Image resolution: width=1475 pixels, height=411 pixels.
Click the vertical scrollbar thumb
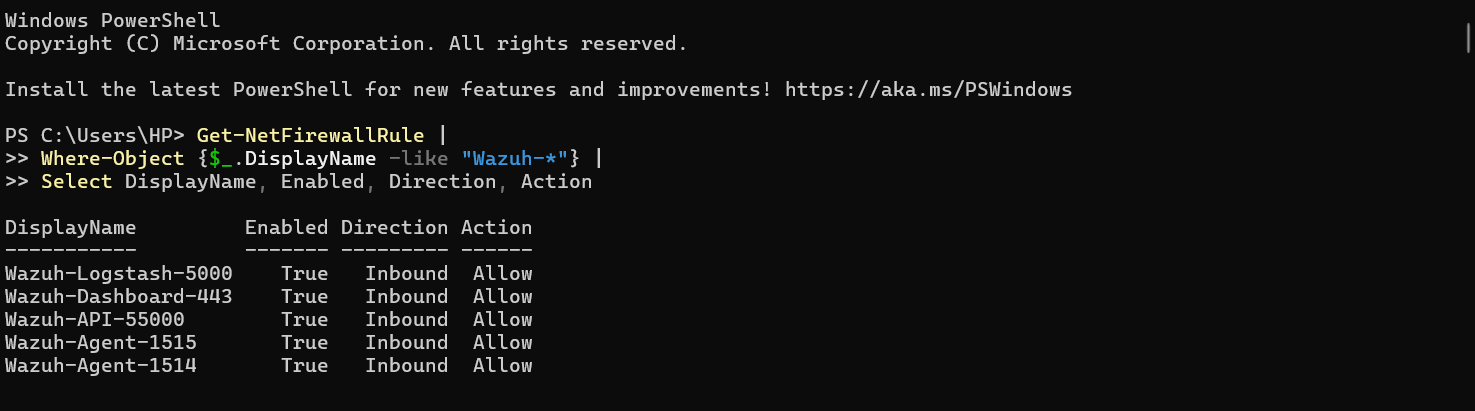[1467, 36]
